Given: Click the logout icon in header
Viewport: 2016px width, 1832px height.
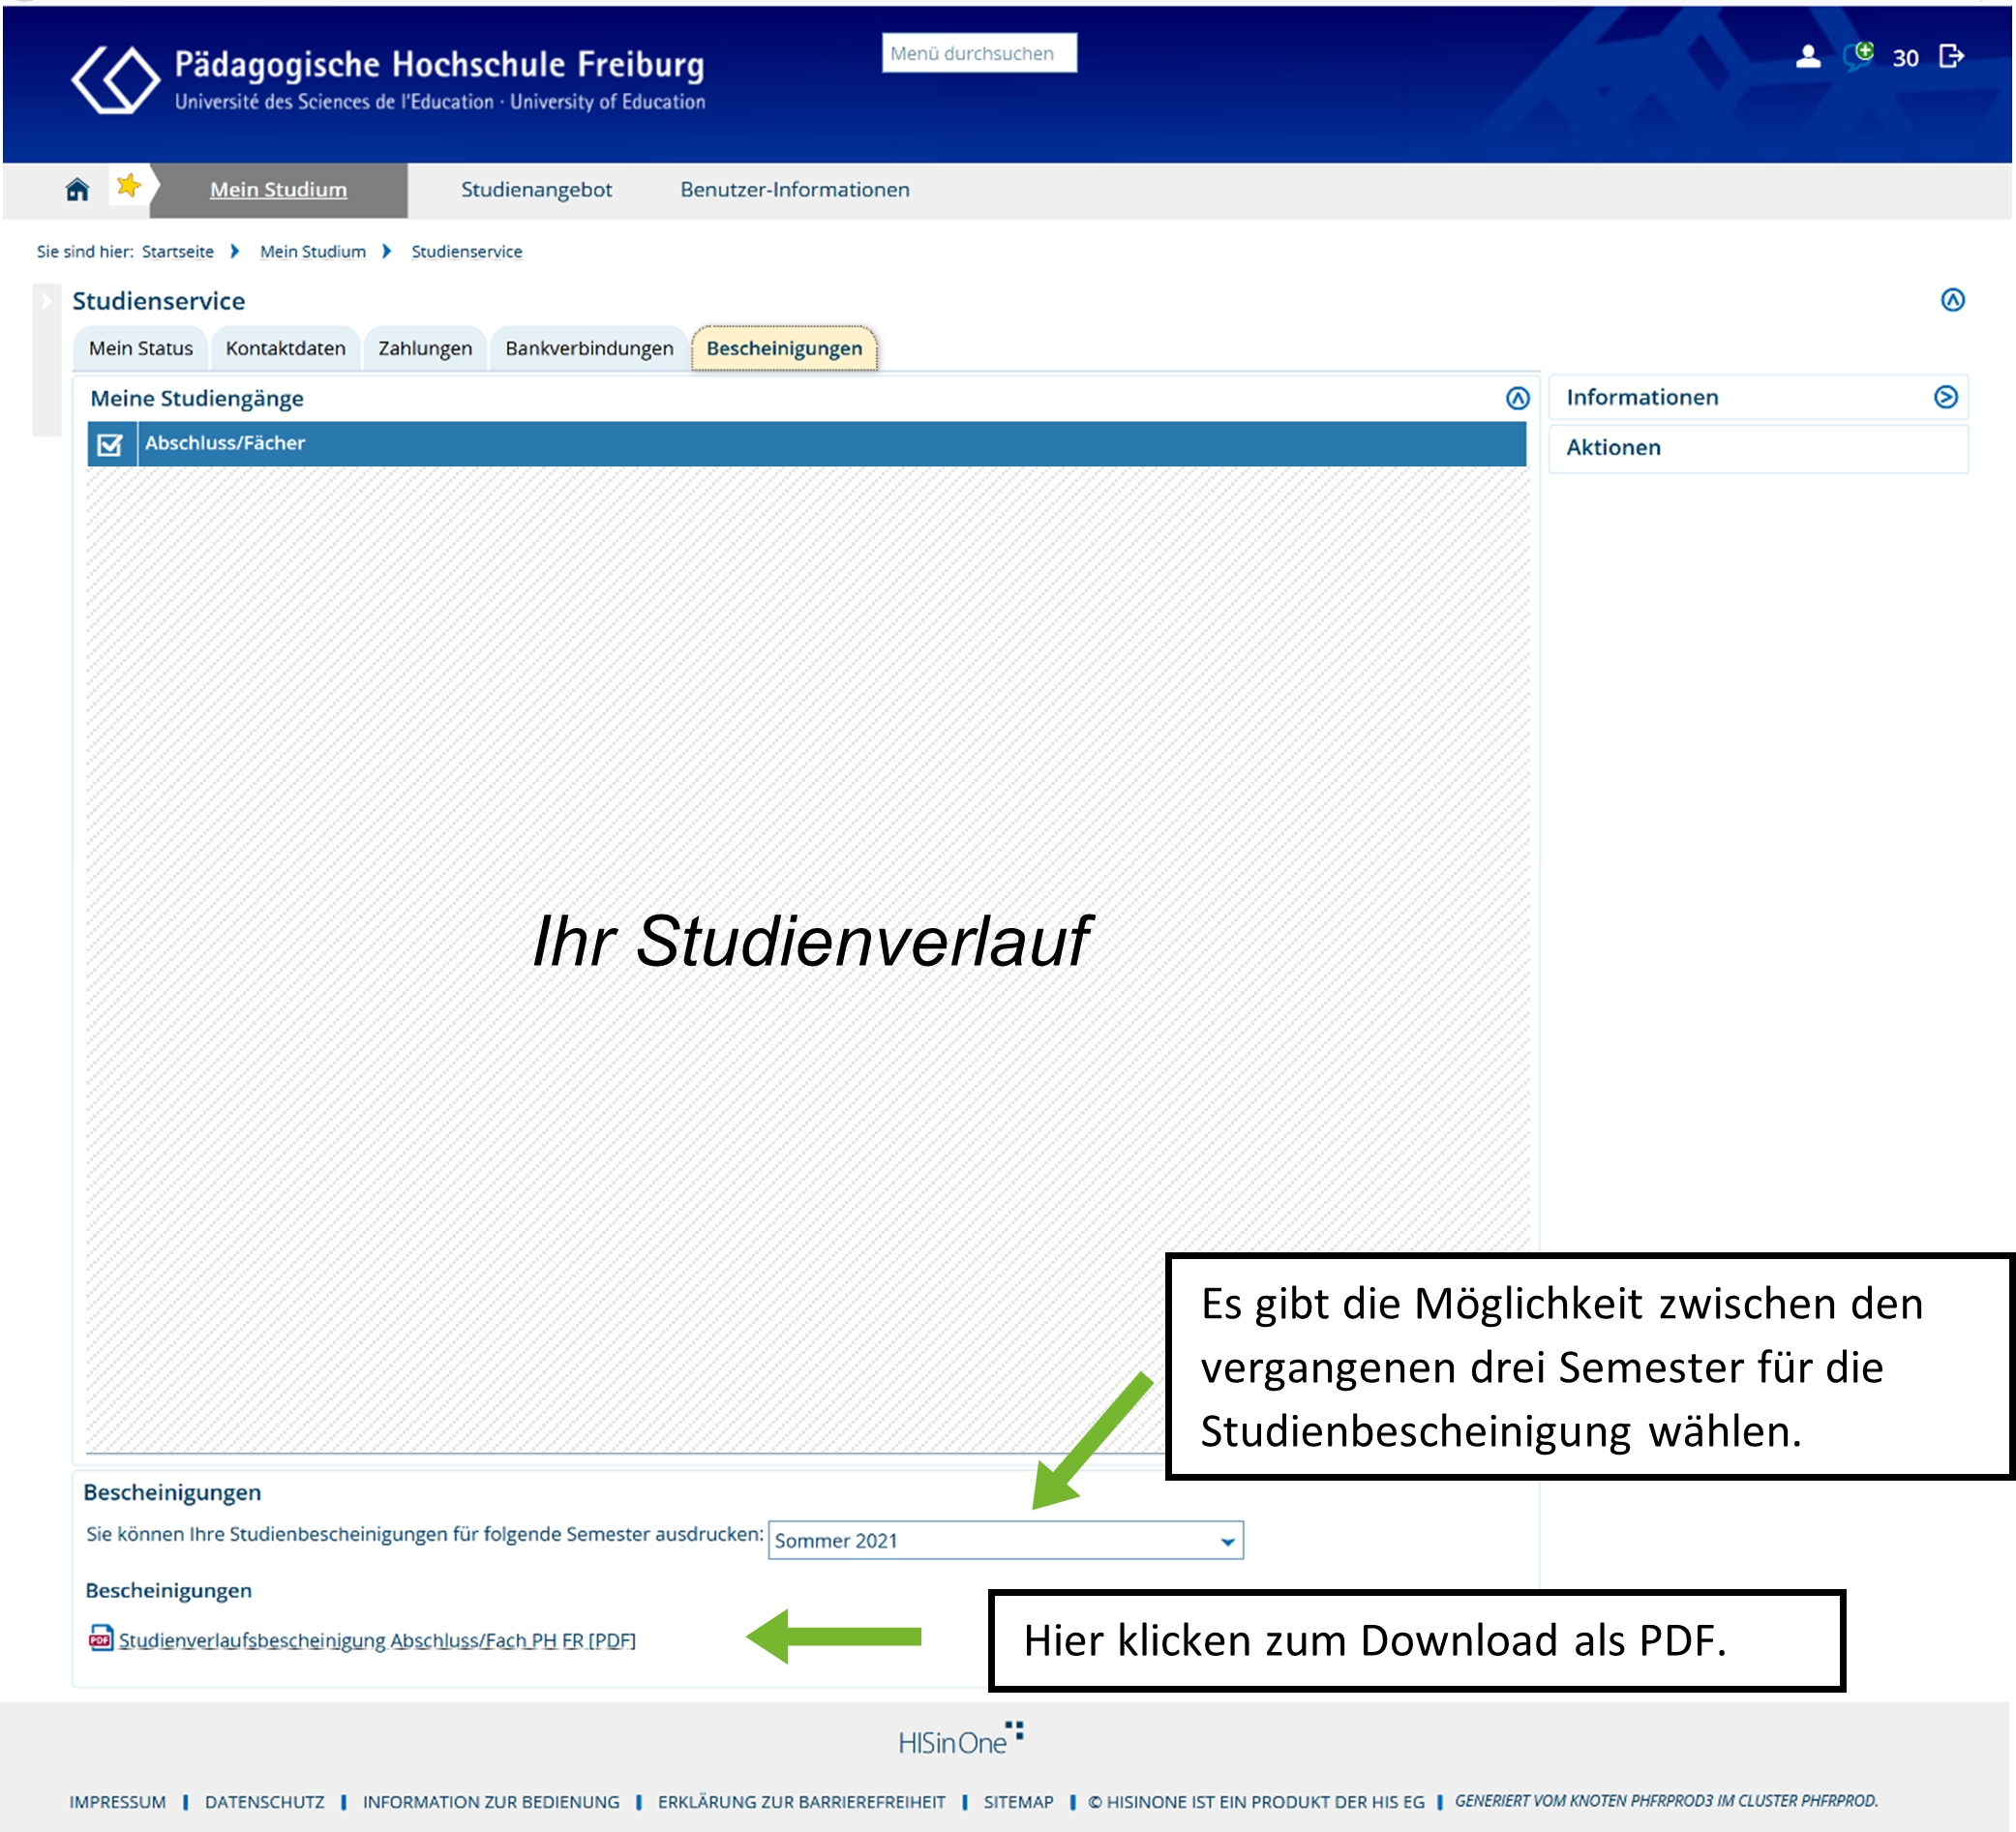Looking at the screenshot, I should click(1952, 56).
